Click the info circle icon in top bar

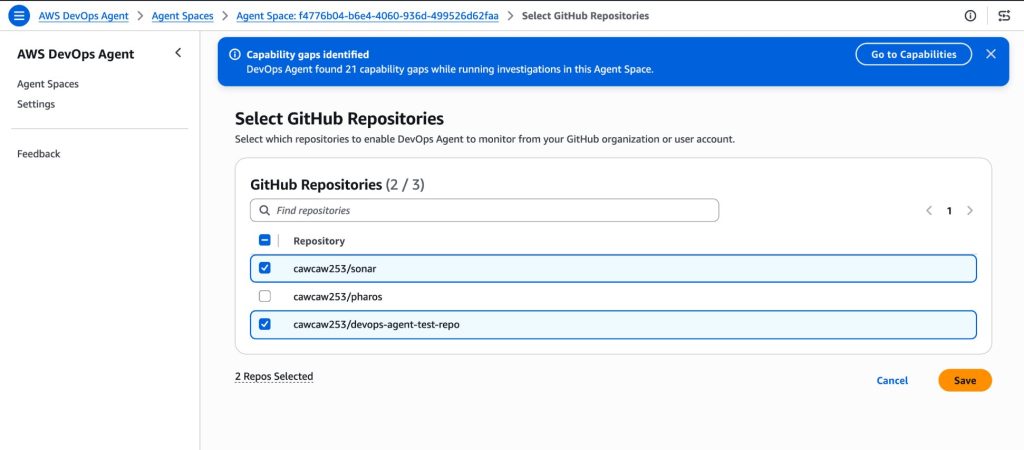click(970, 16)
